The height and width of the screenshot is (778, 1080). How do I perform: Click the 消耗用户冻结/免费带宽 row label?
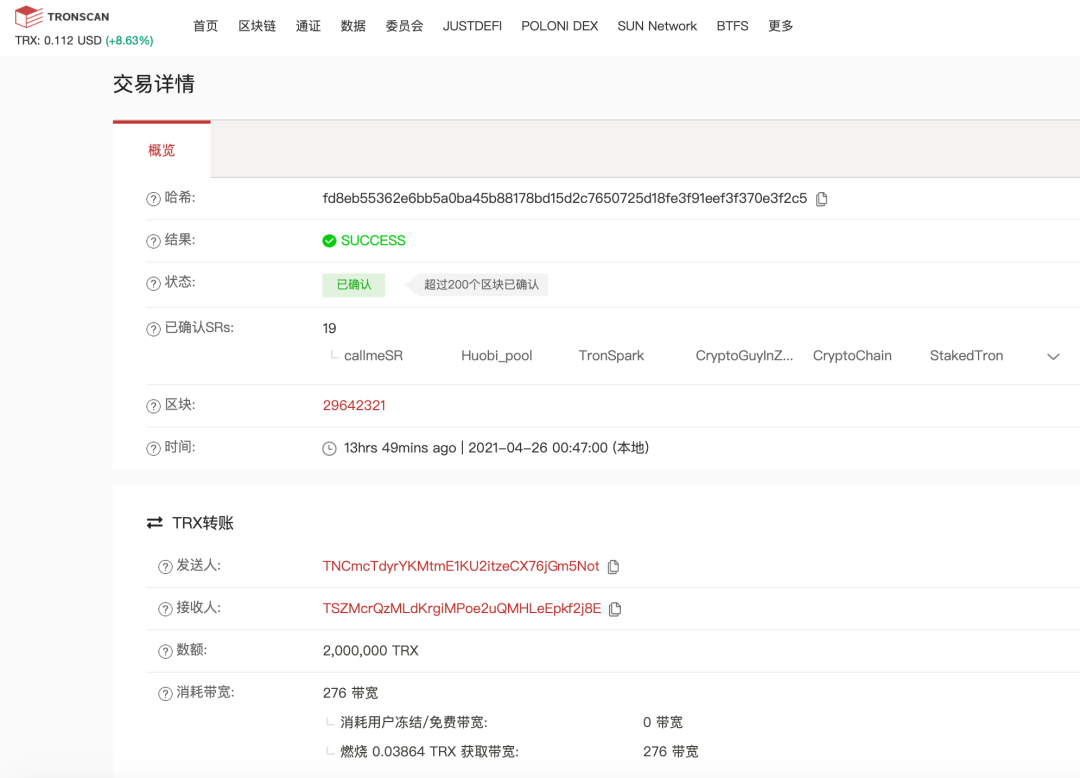pyautogui.click(x=413, y=722)
